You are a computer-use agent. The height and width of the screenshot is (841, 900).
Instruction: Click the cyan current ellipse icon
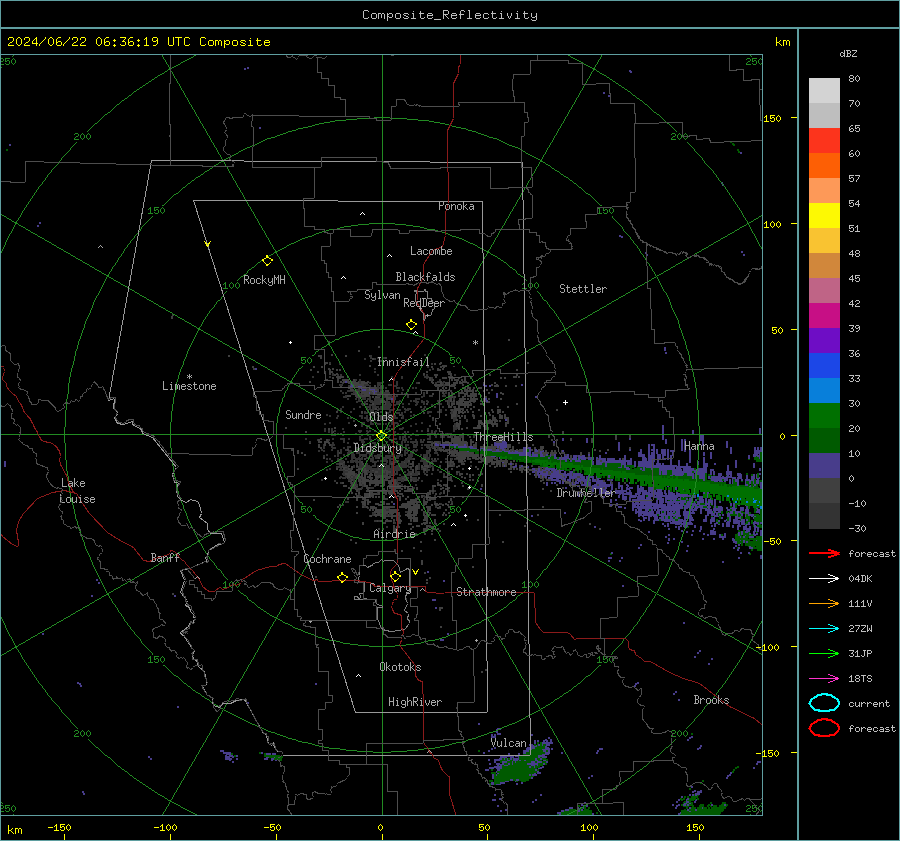[824, 703]
